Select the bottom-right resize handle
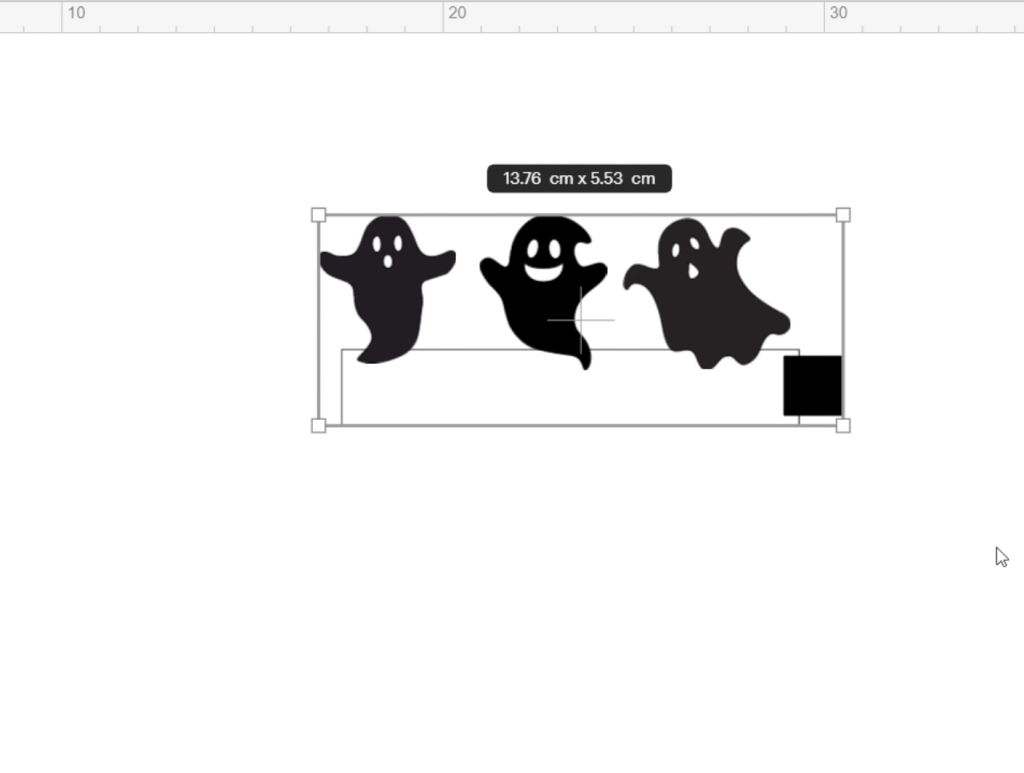 click(x=843, y=426)
